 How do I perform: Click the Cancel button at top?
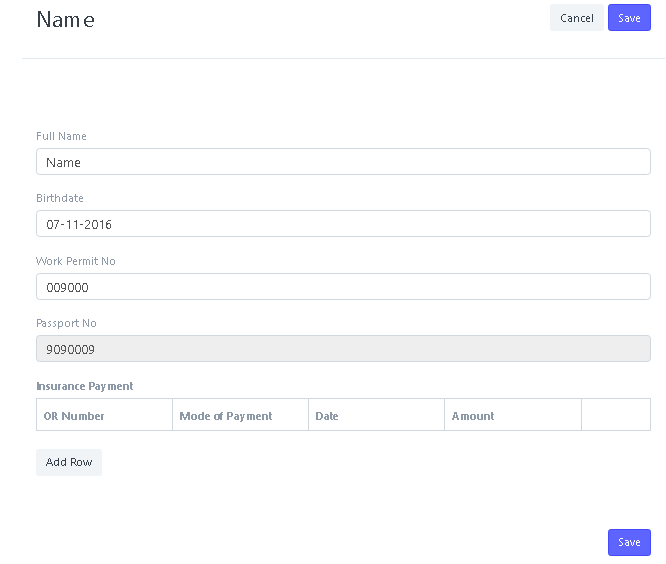[576, 18]
